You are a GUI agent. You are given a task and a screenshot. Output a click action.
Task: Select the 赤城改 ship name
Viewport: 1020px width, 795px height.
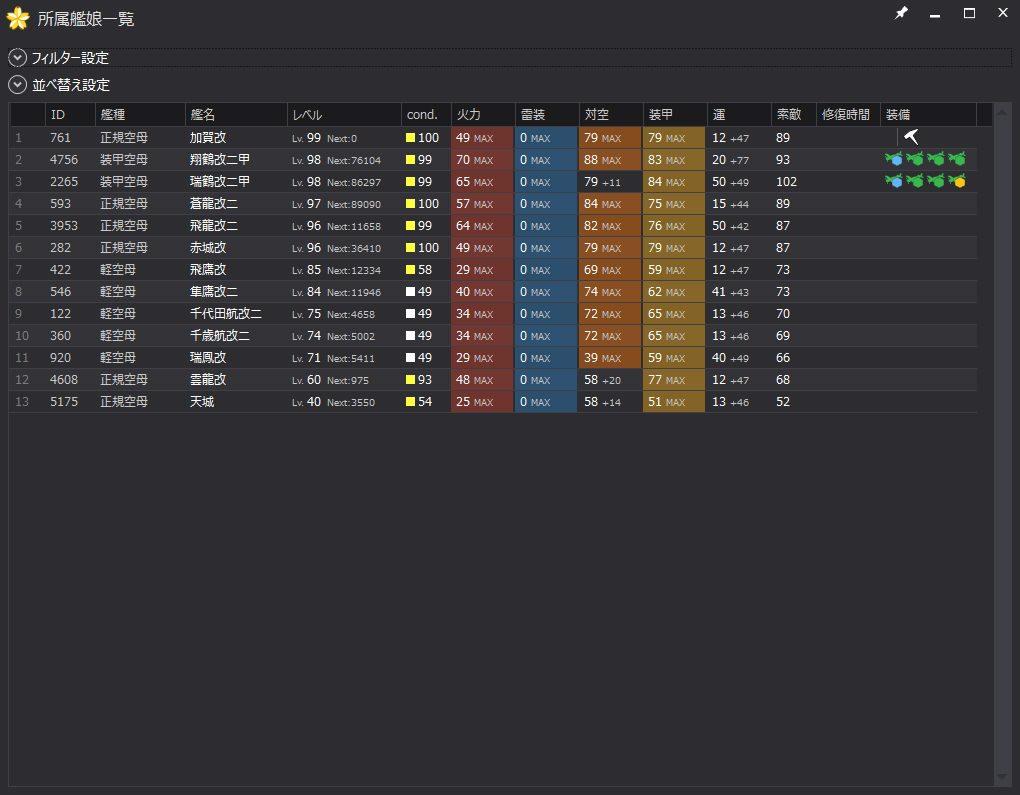(x=208, y=248)
